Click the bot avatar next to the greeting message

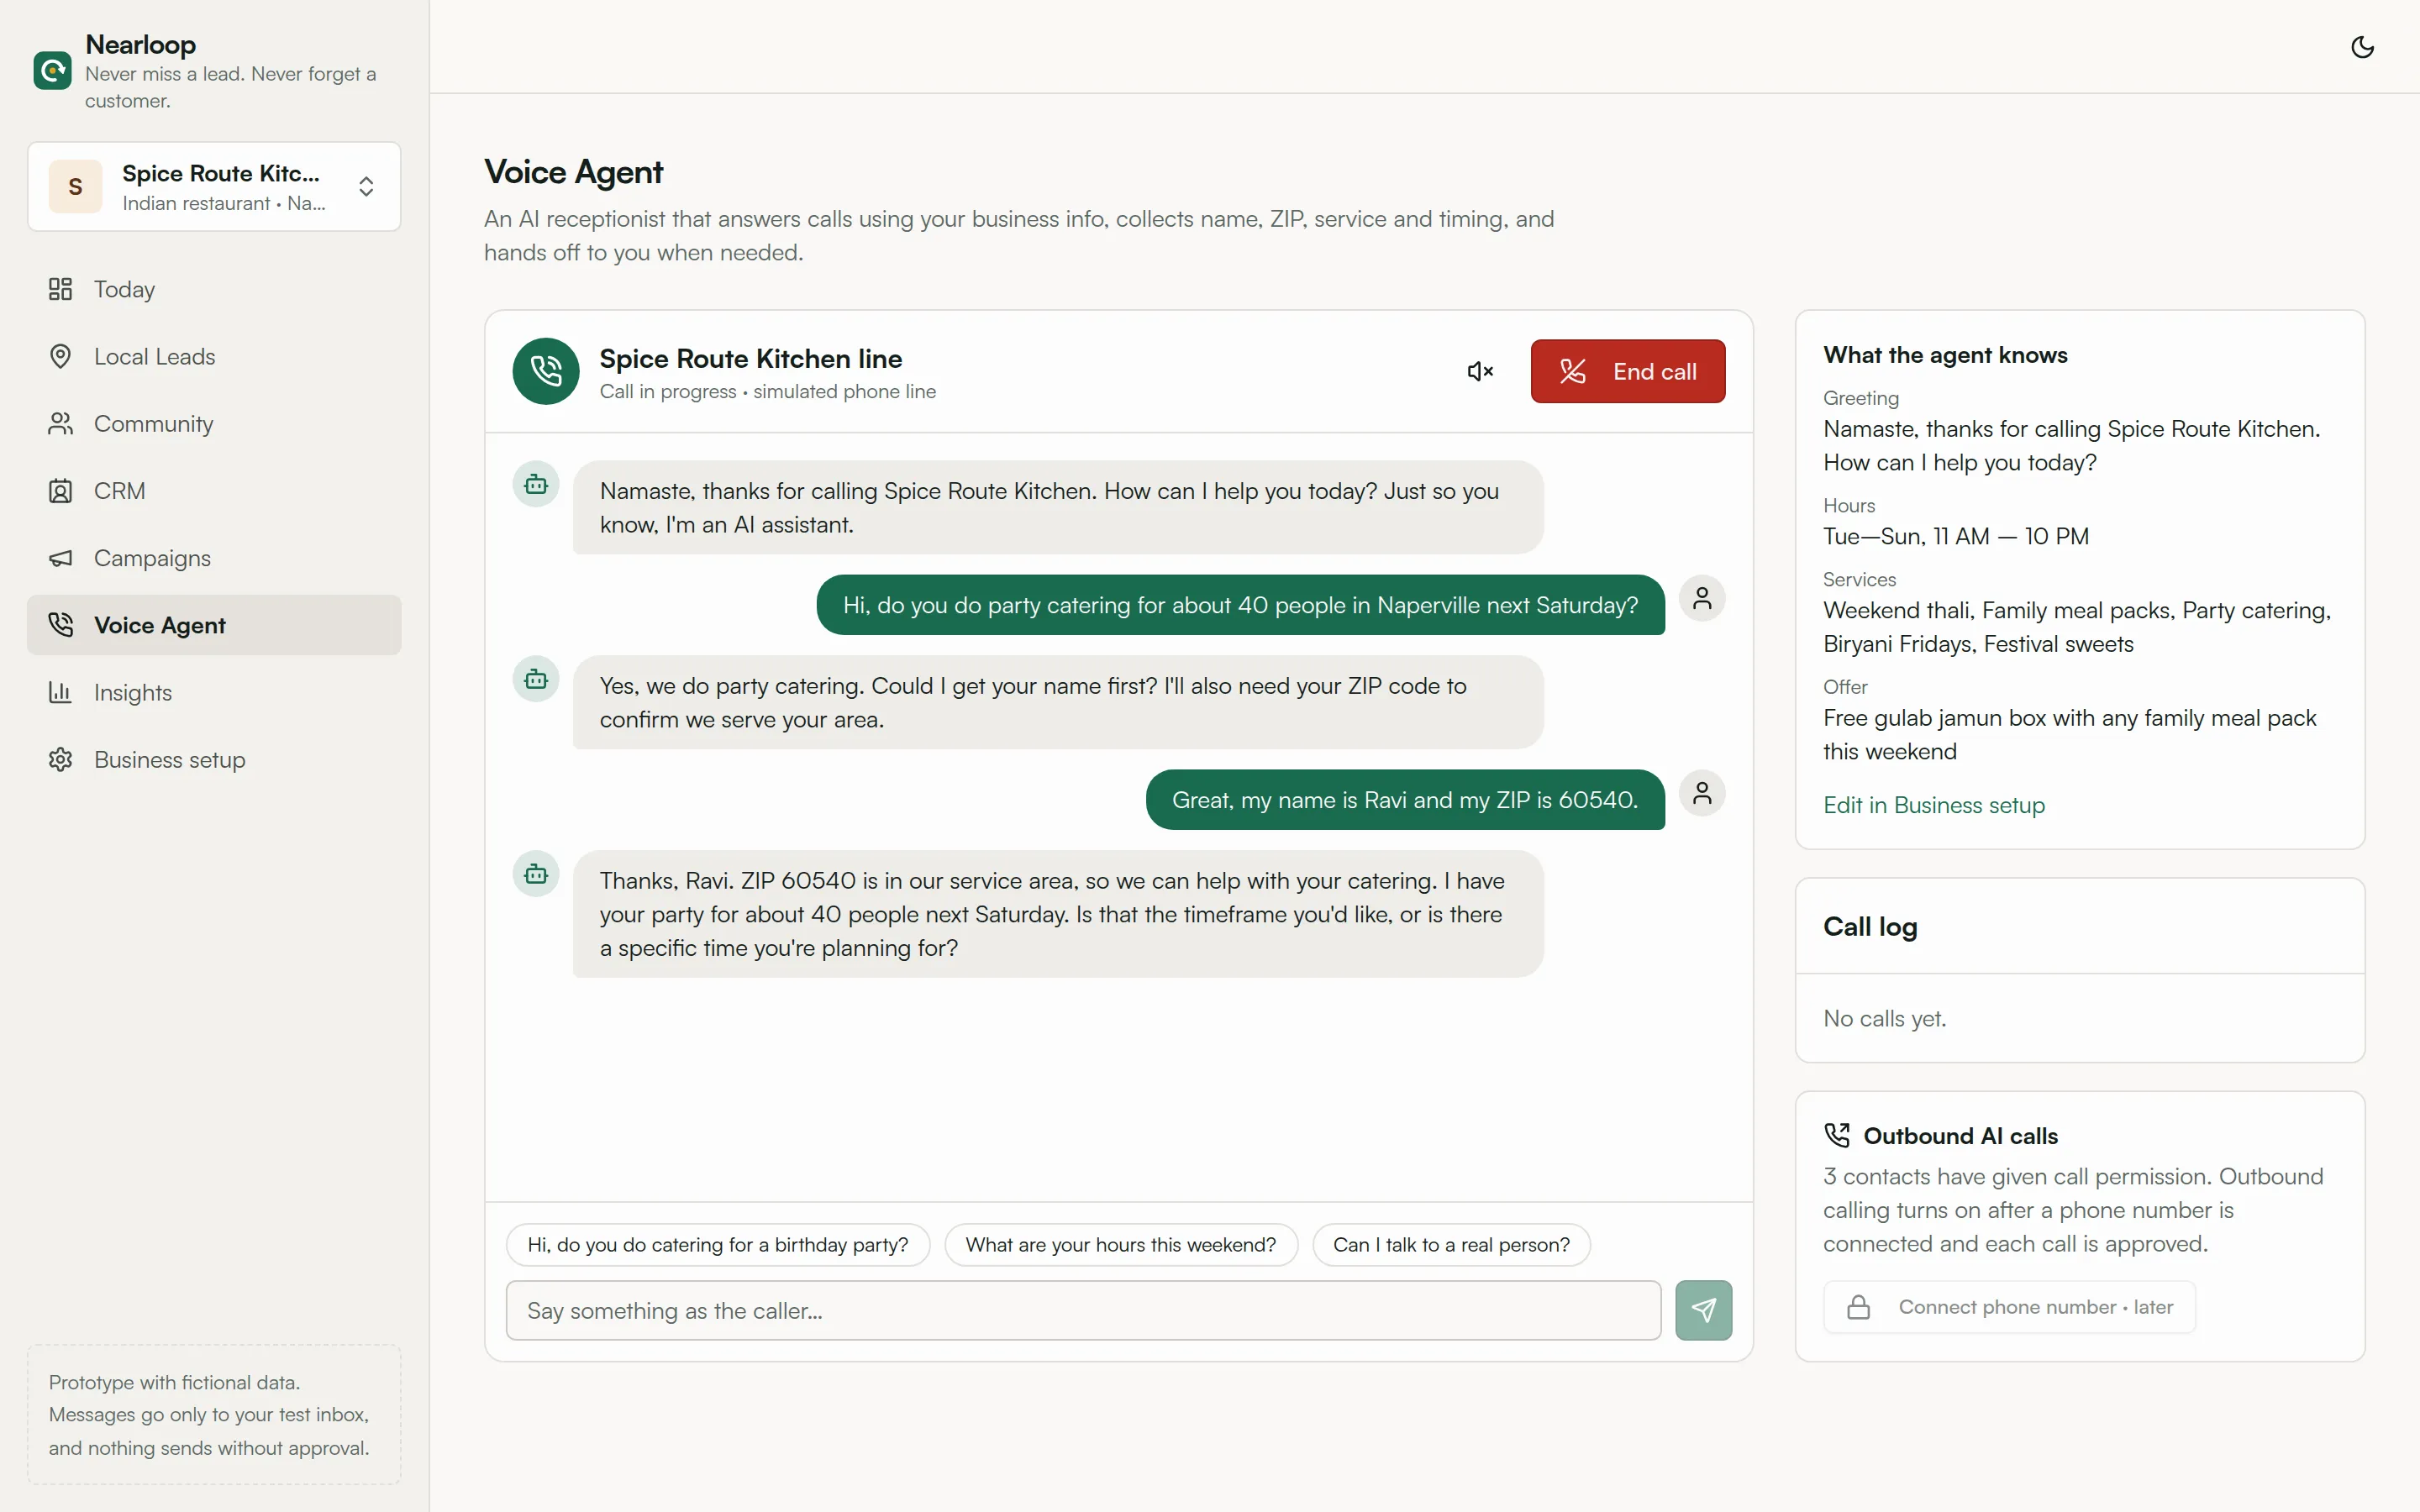coord(536,484)
